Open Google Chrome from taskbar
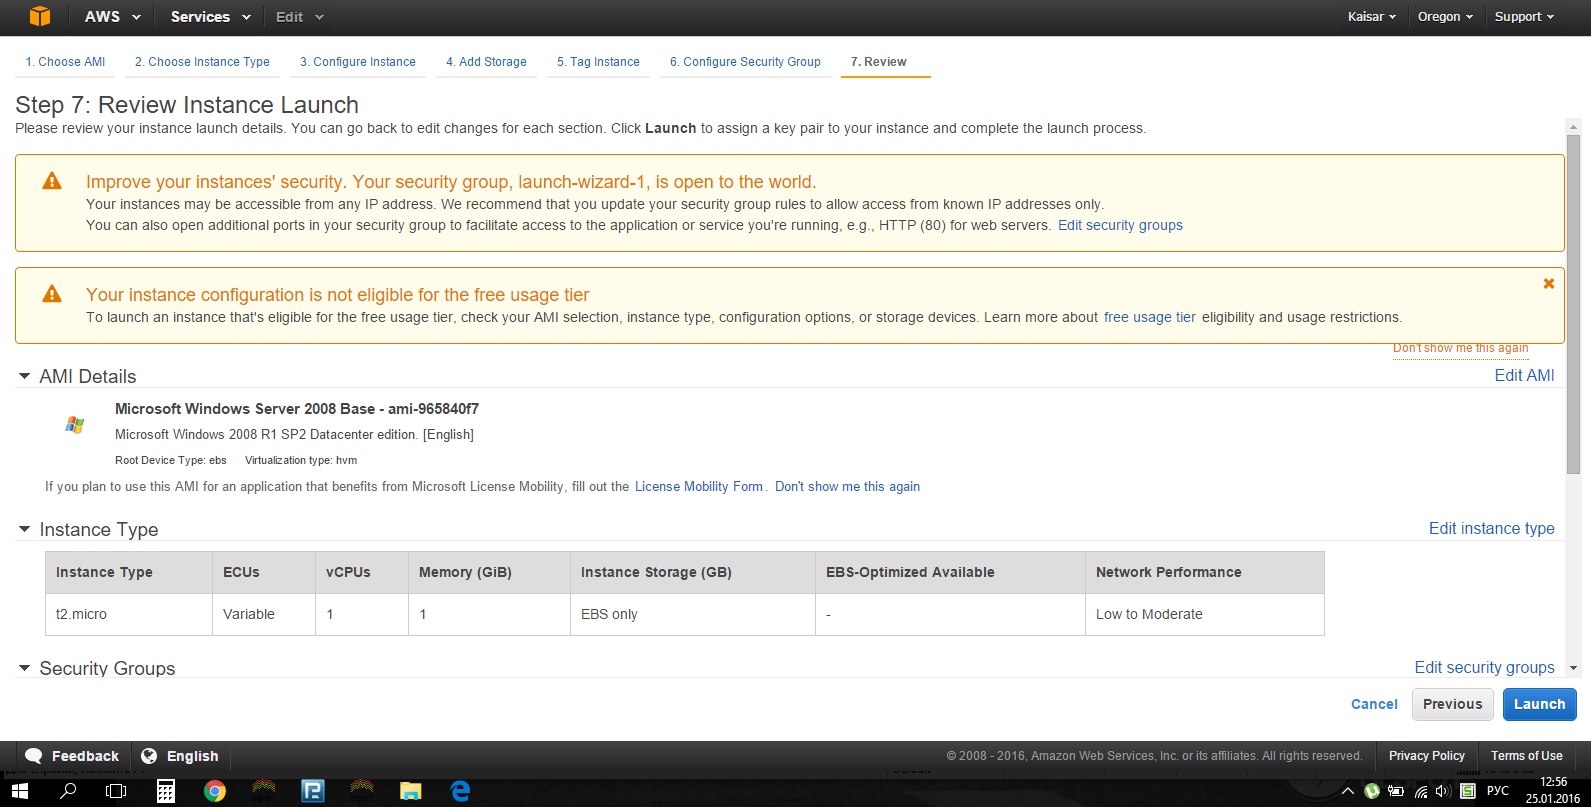The image size is (1591, 807). click(x=215, y=792)
